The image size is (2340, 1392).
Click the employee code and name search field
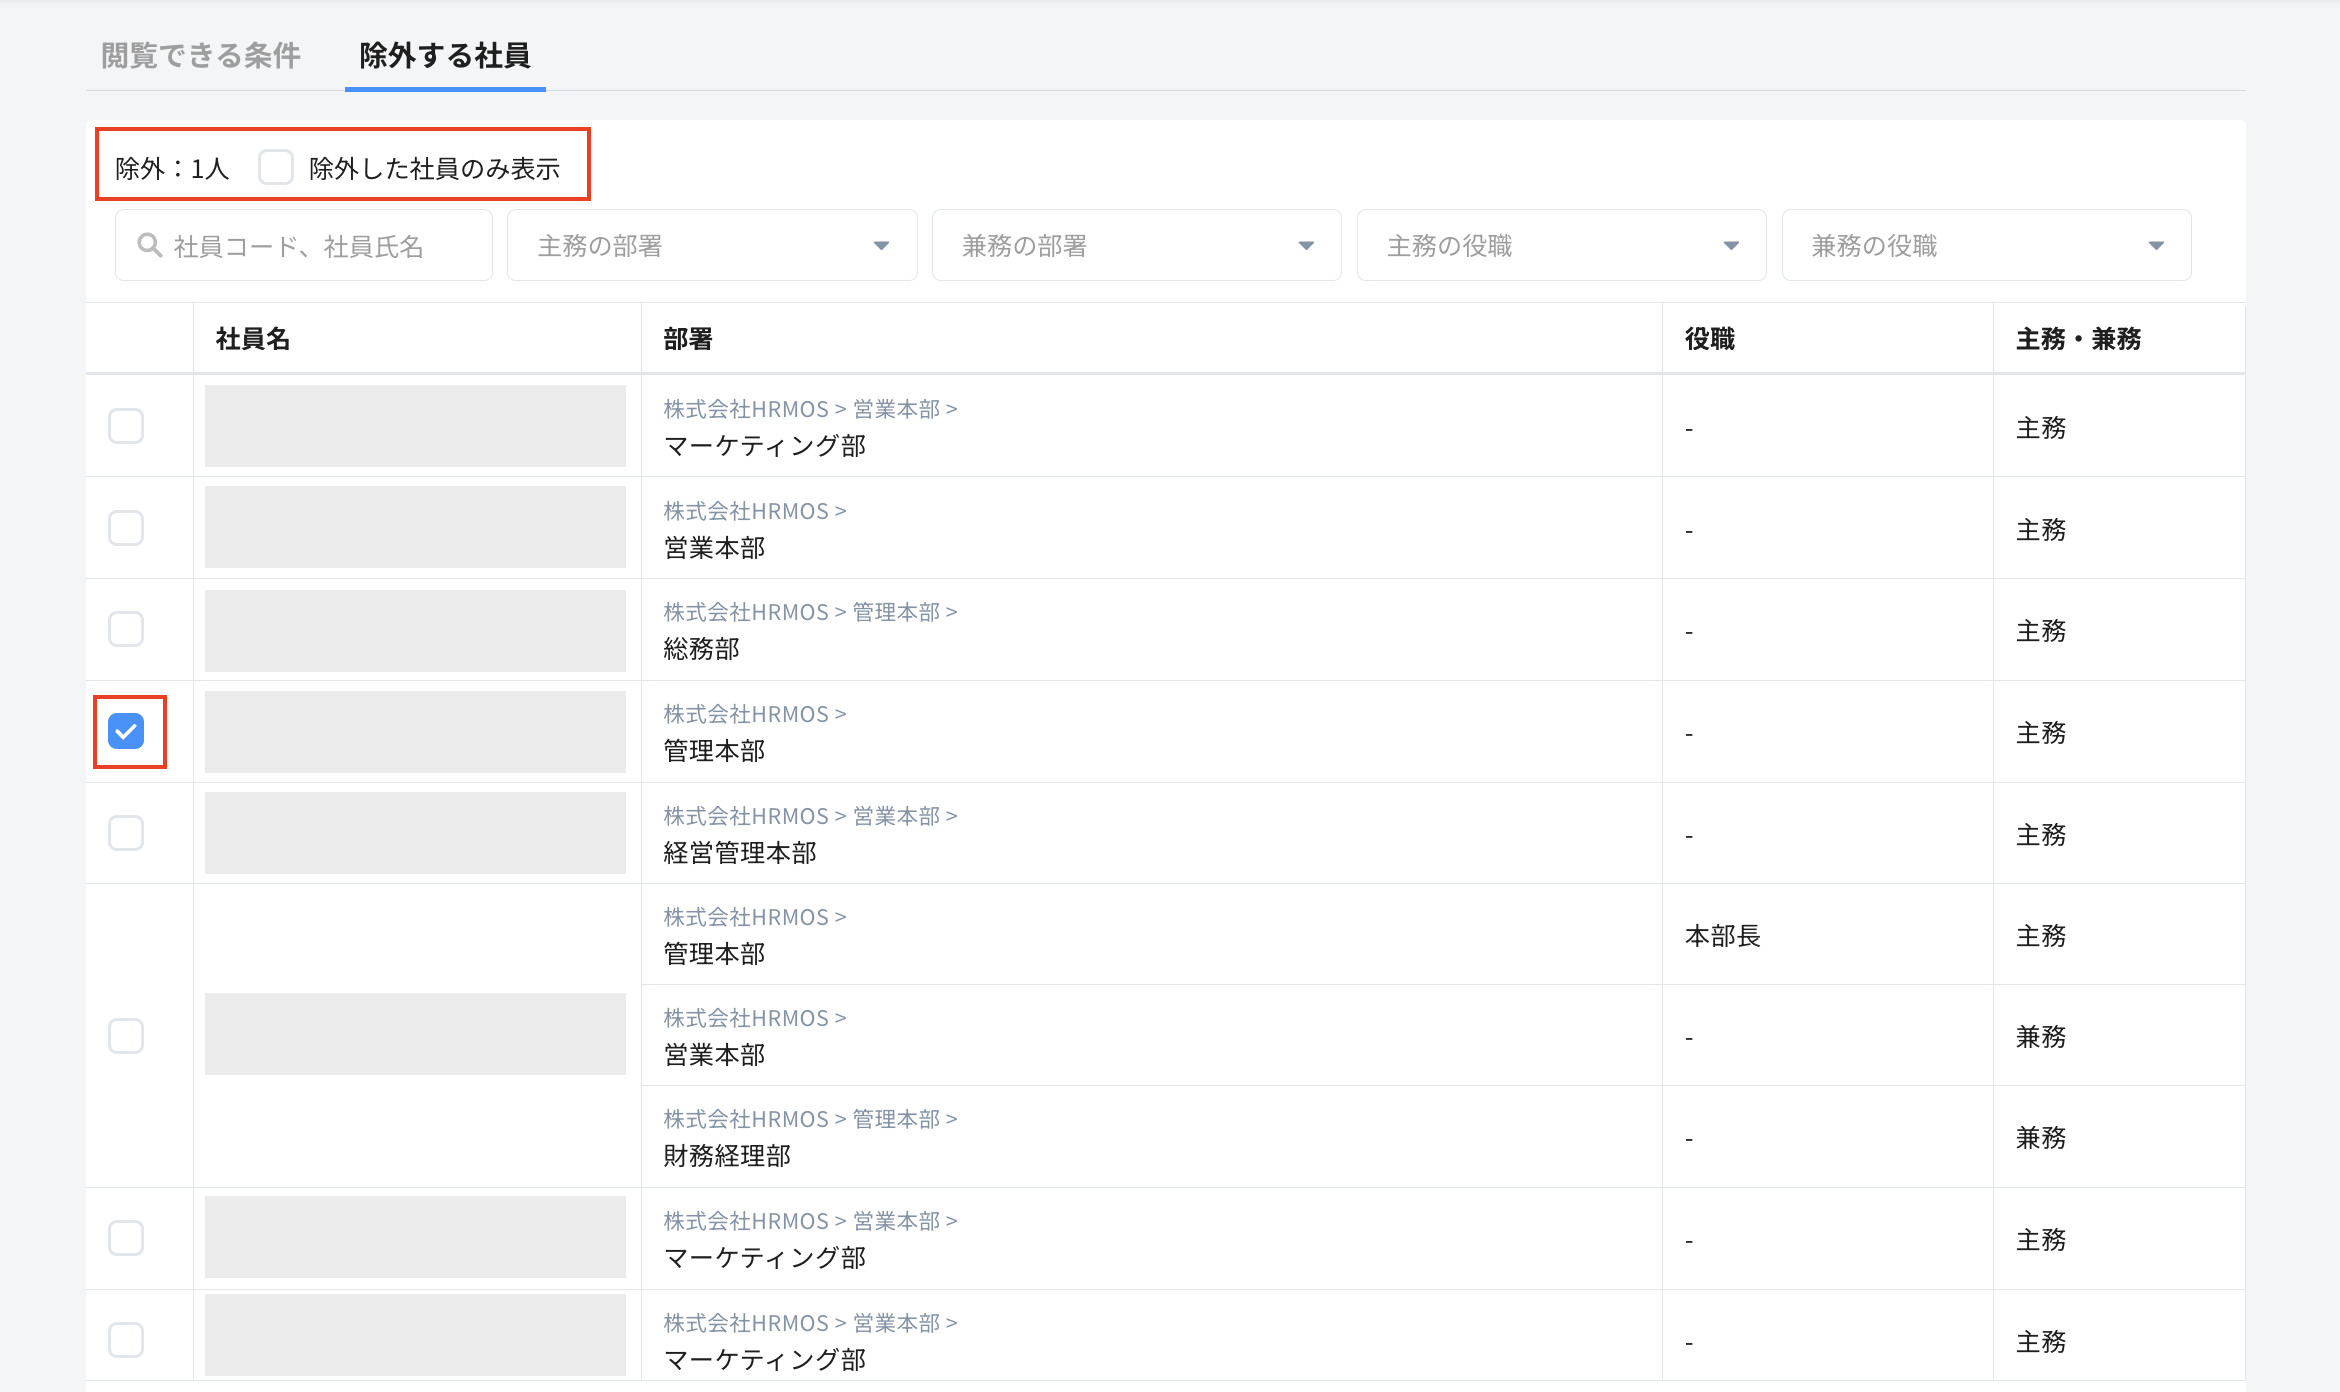click(x=320, y=246)
